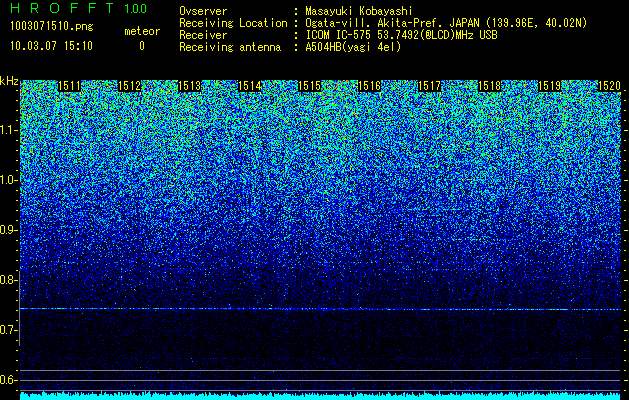Click the HROFFT 1.0.0 title text
Screen dimensions: 629x400
point(79,8)
